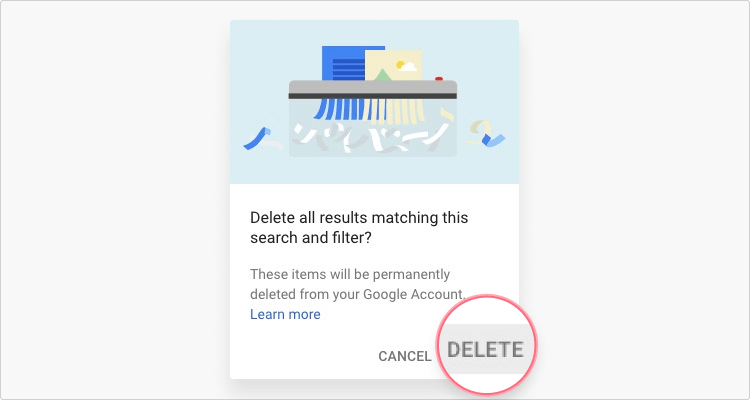
Task: Click the green mountain in the photo
Action: pos(381,74)
